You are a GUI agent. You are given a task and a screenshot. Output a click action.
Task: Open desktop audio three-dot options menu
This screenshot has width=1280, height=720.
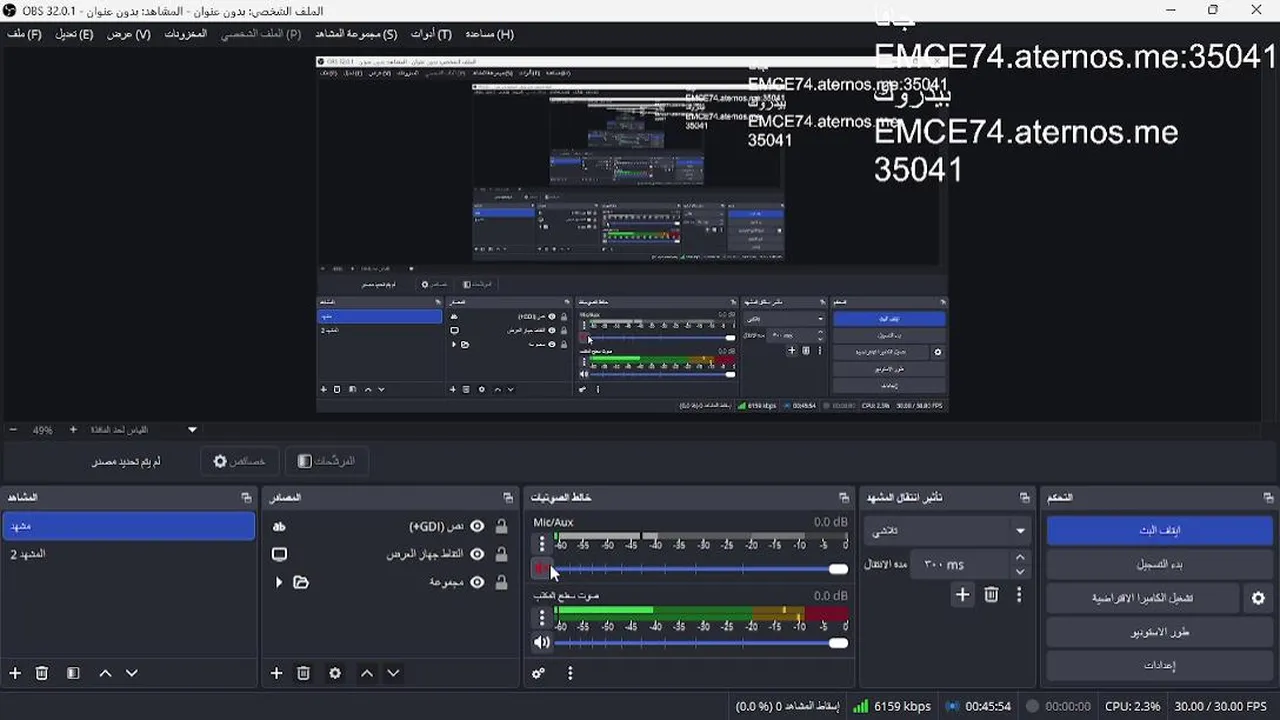tap(542, 617)
